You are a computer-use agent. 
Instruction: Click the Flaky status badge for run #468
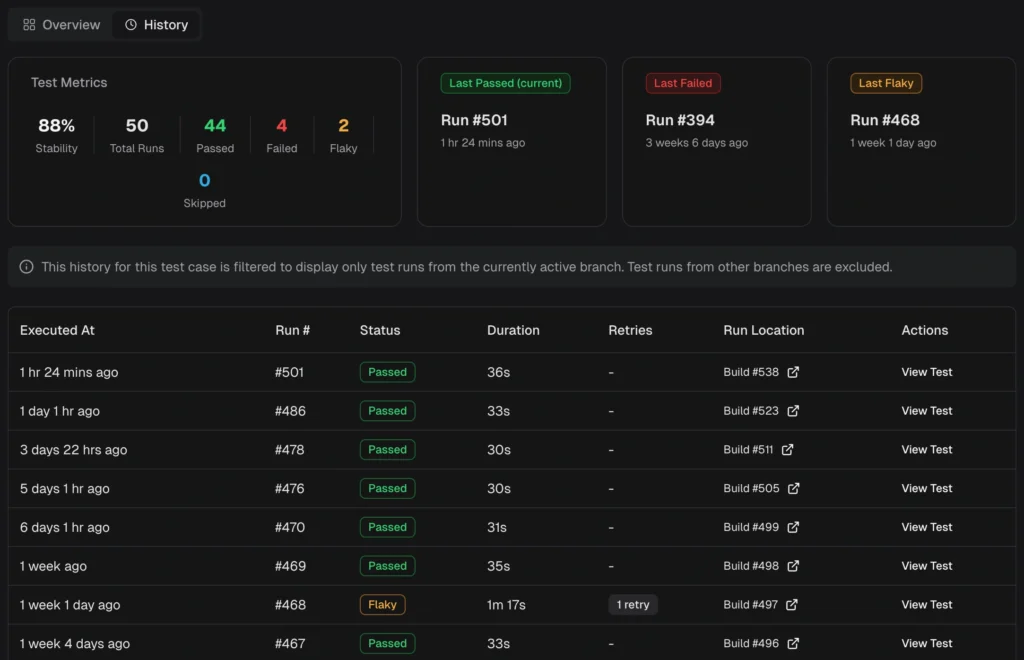pyautogui.click(x=382, y=605)
